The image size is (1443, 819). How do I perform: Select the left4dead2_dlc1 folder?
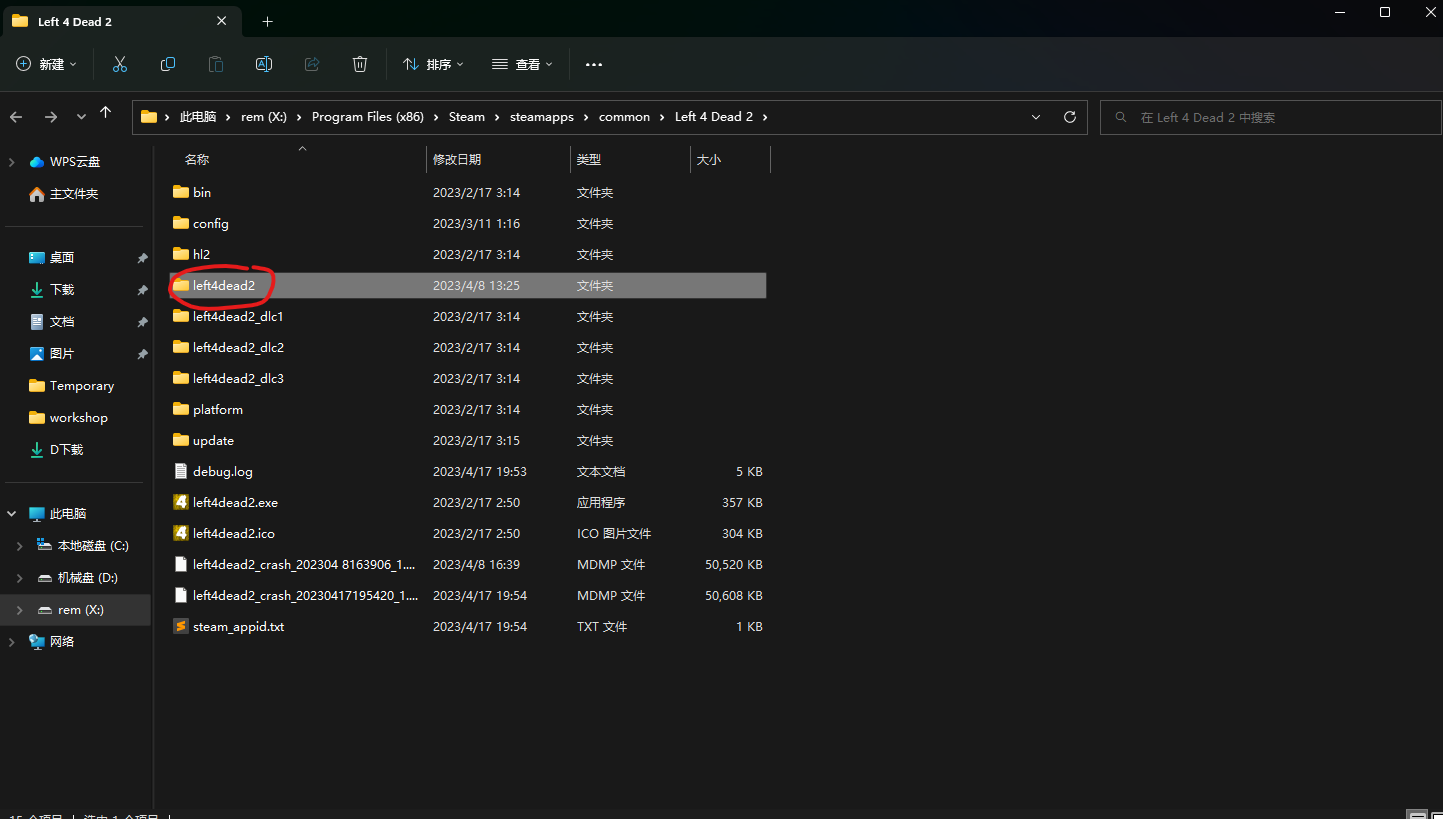pos(468,316)
